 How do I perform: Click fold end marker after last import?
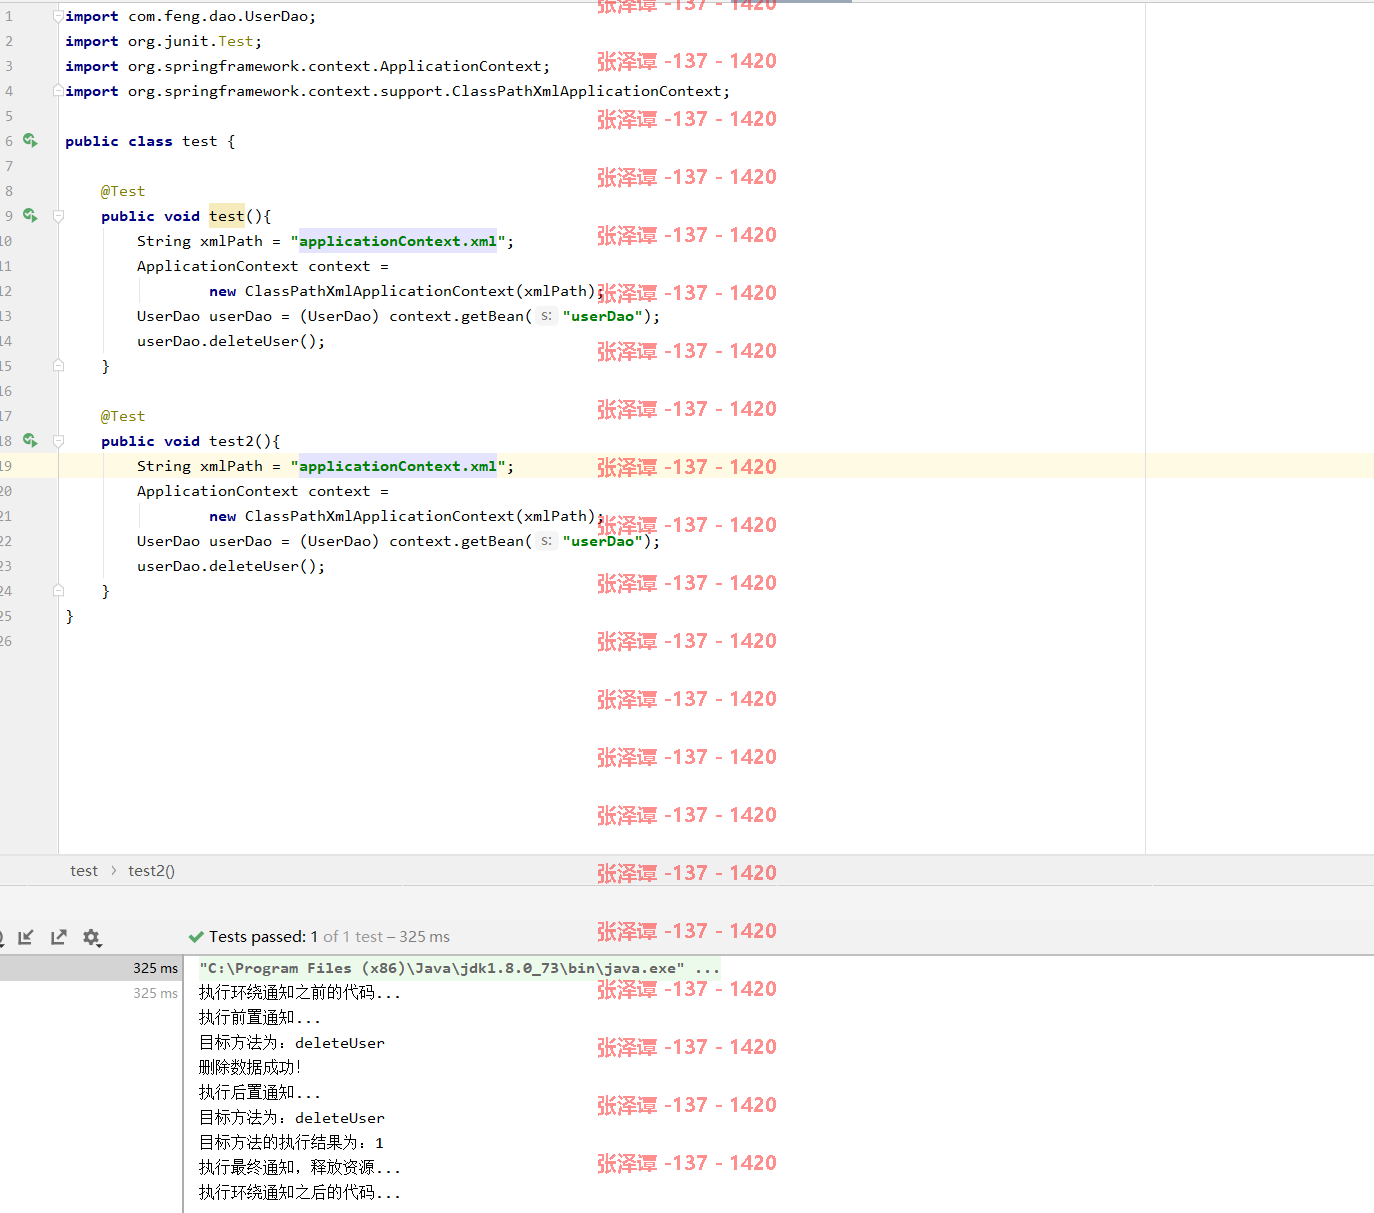point(58,91)
